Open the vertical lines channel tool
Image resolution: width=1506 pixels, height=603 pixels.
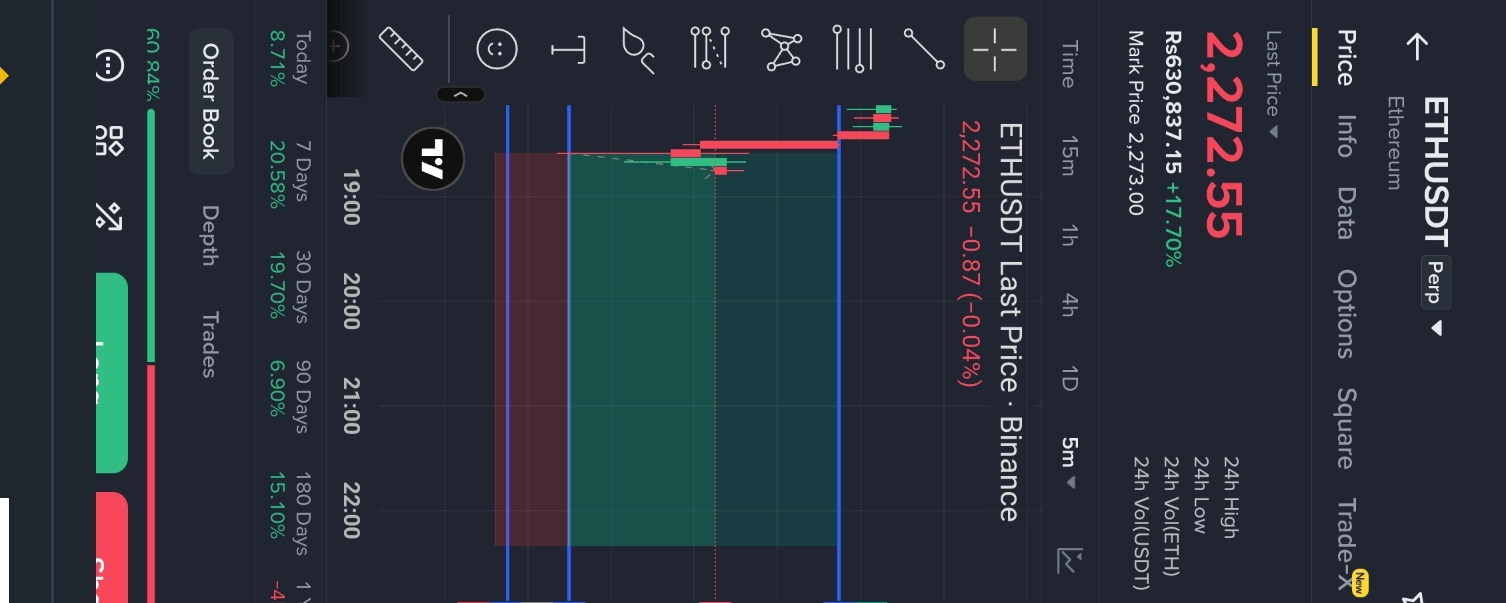pos(853,48)
